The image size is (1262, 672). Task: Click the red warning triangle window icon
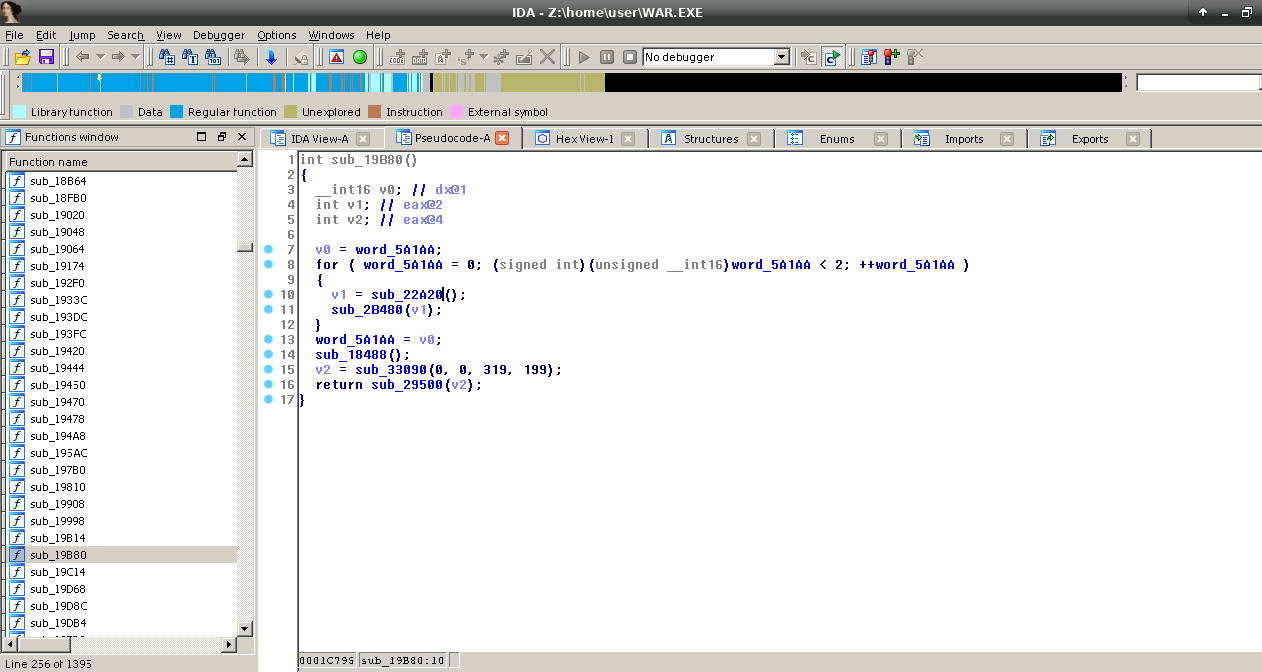(x=337, y=57)
